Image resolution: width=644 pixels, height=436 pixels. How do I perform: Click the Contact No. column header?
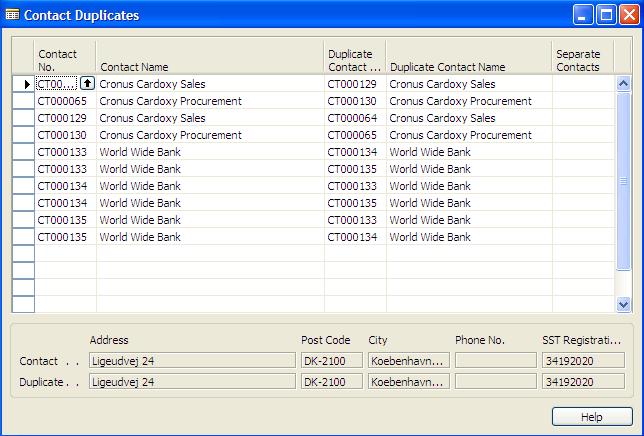65,57
